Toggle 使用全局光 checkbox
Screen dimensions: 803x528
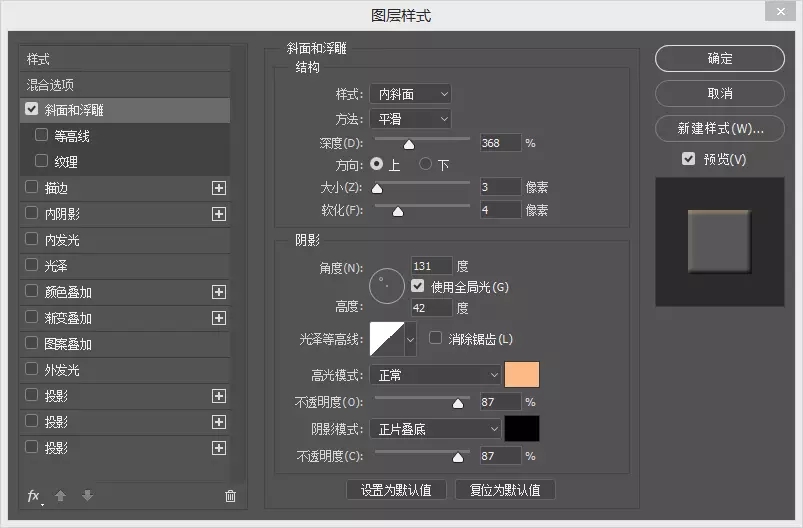[418, 286]
